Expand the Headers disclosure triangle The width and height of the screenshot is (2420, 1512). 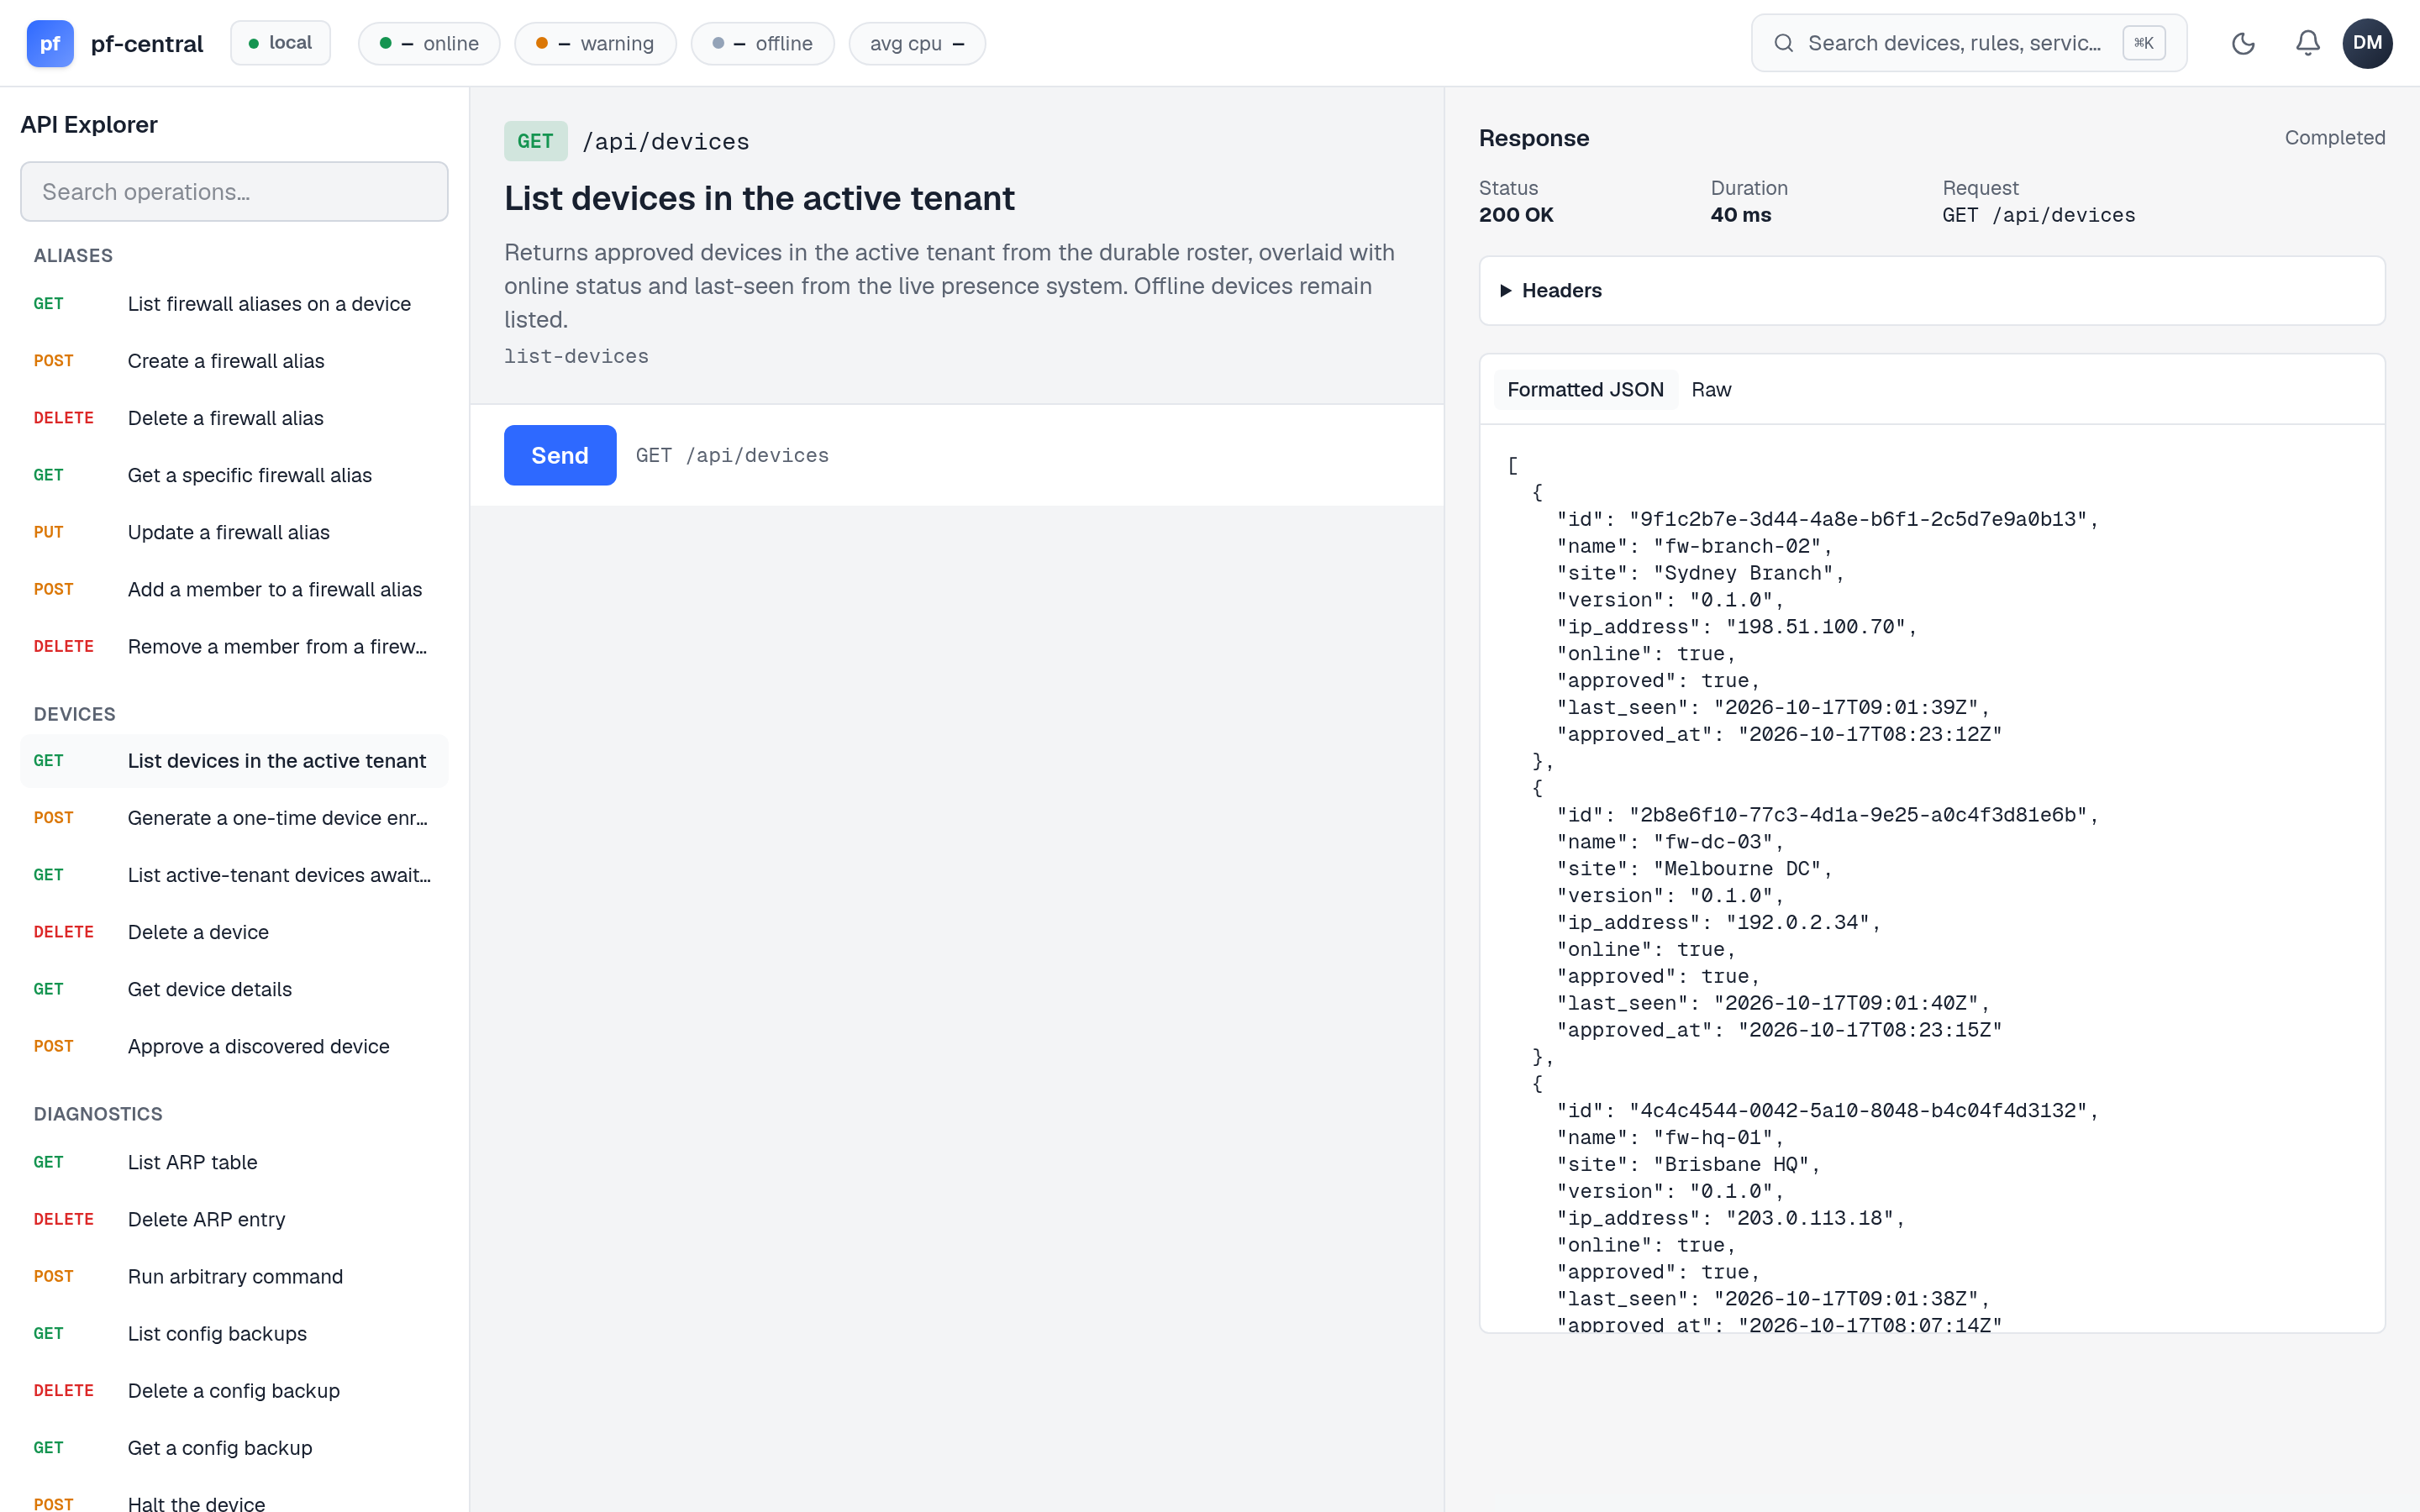(x=1505, y=290)
